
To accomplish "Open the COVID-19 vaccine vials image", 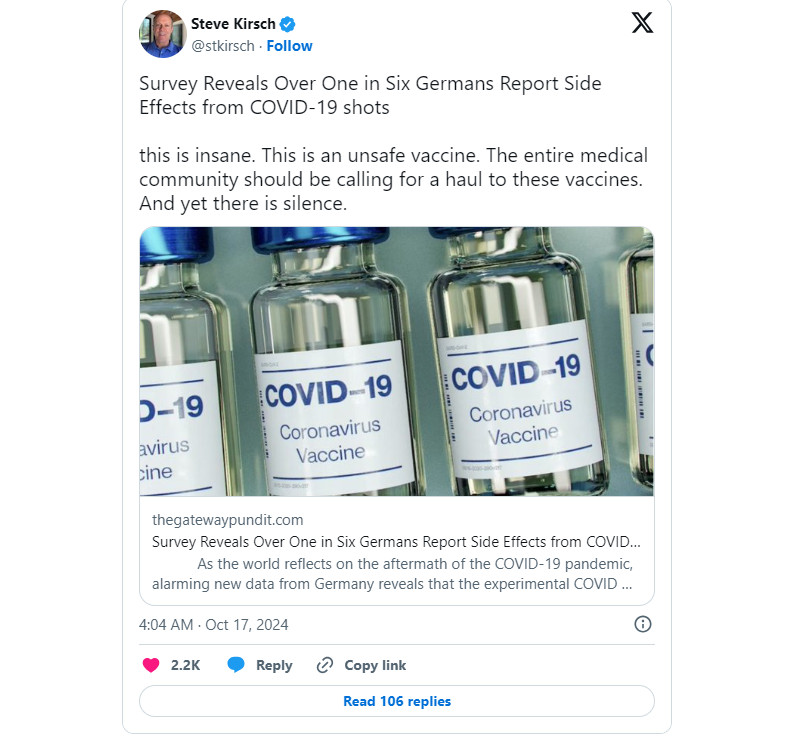I will [396, 361].
